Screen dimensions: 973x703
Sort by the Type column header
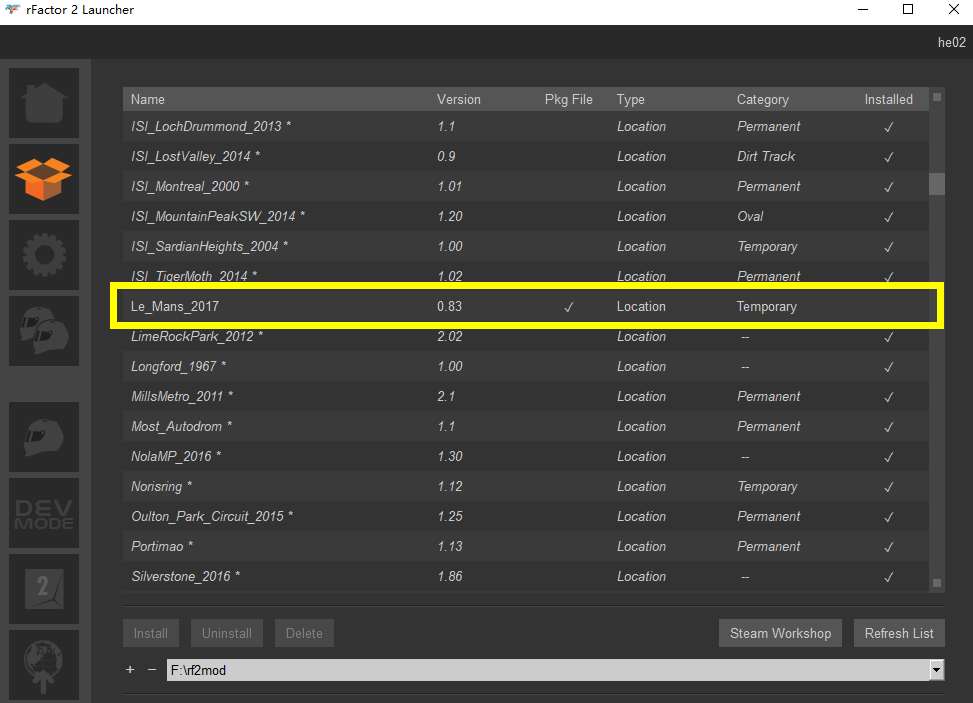630,99
